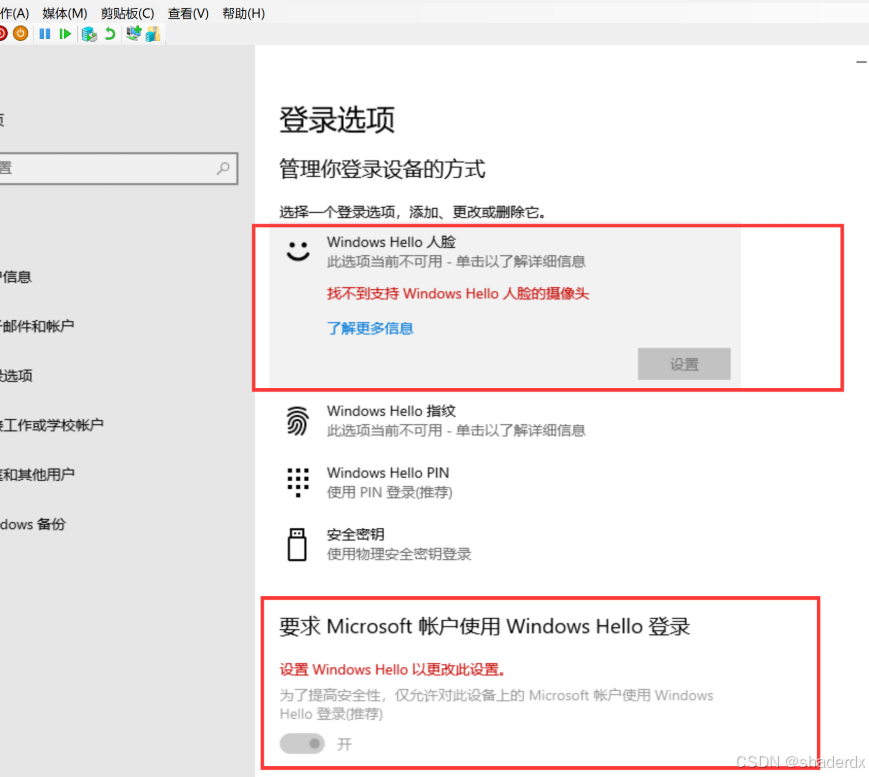Viewport: 869px width, 777px height.
Task: Open the 帐户信息 sidebar entry
Action: pyautogui.click(x=16, y=277)
